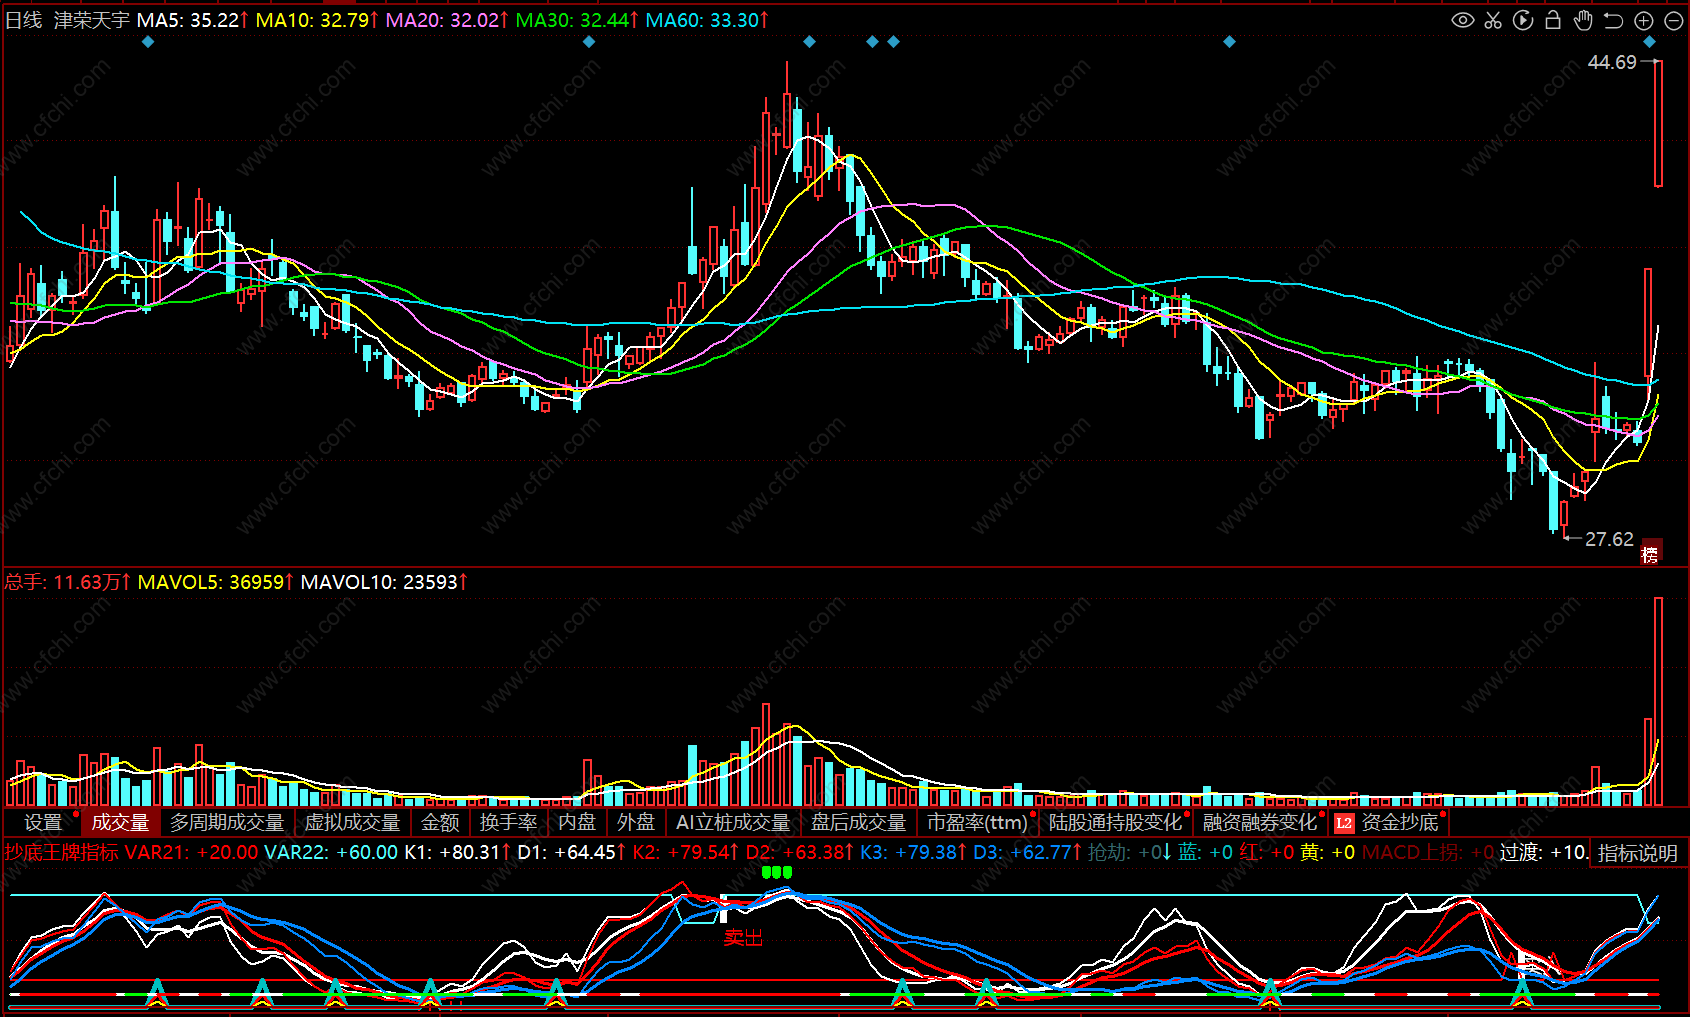Viewport: 1690px width, 1017px height.
Task: Open the AI立桩成交量 tab
Action: 733,822
